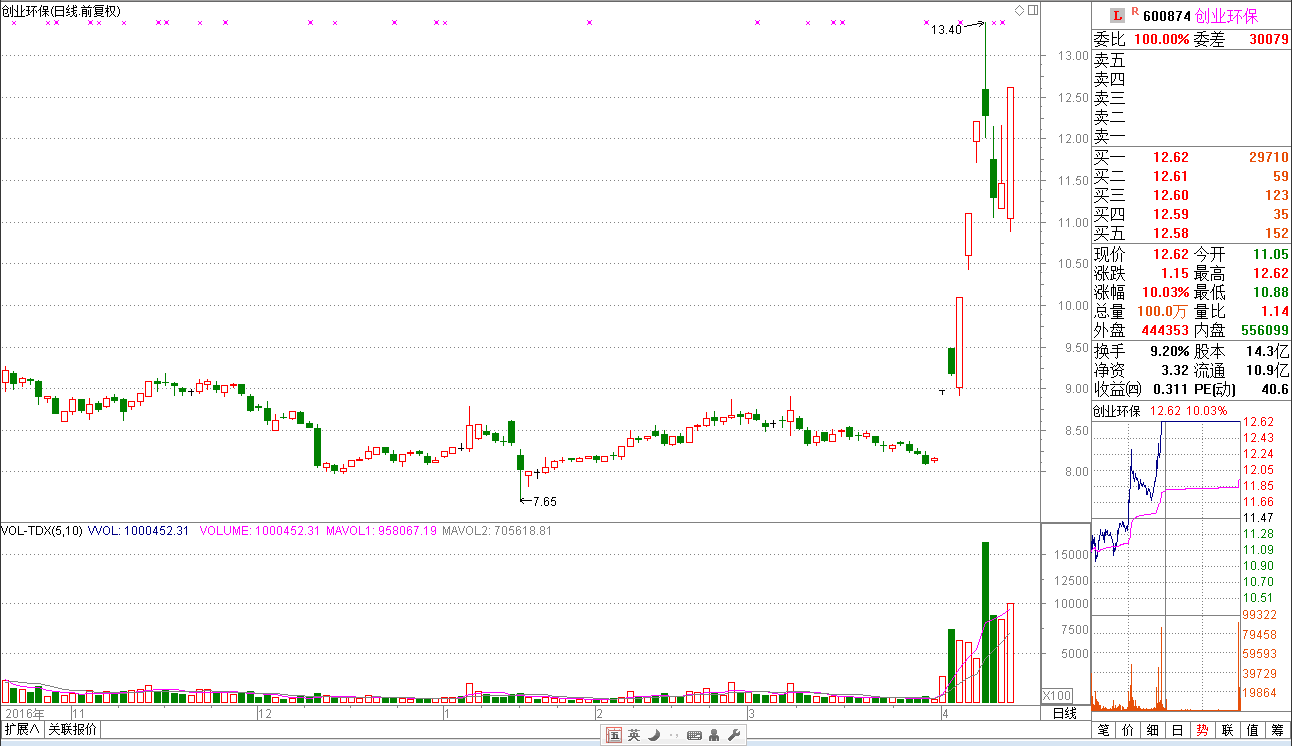
Task: Click the red L badge beside 600874
Action: point(1117,14)
